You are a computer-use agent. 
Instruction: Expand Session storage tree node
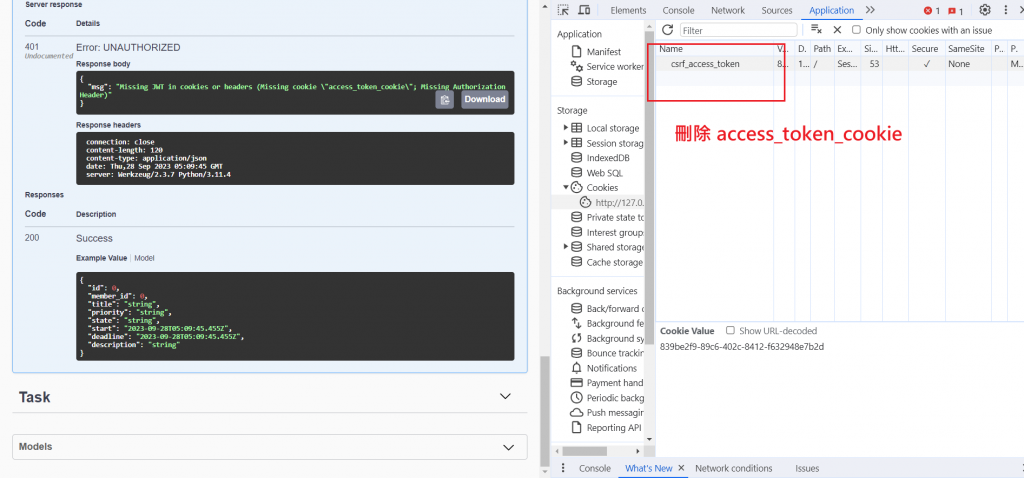(x=565, y=143)
